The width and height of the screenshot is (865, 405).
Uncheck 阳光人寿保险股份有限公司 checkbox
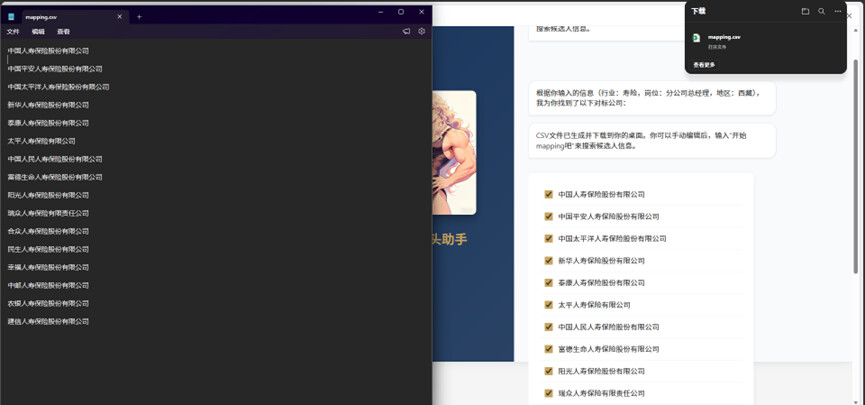(548, 371)
